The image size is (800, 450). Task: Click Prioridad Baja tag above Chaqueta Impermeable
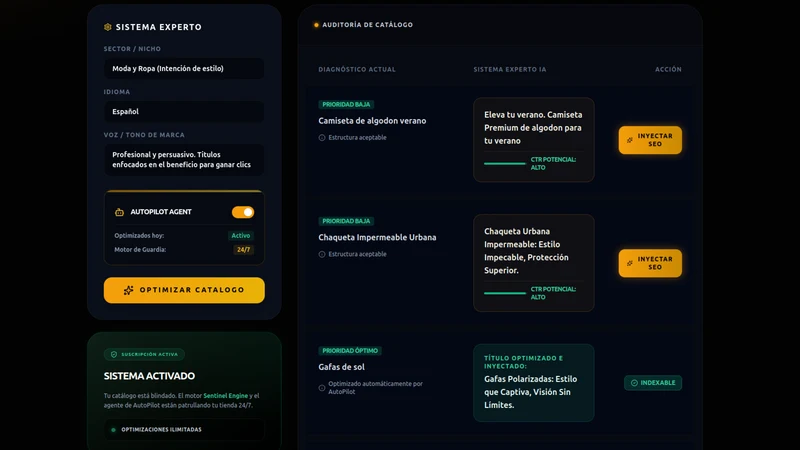pyautogui.click(x=346, y=221)
